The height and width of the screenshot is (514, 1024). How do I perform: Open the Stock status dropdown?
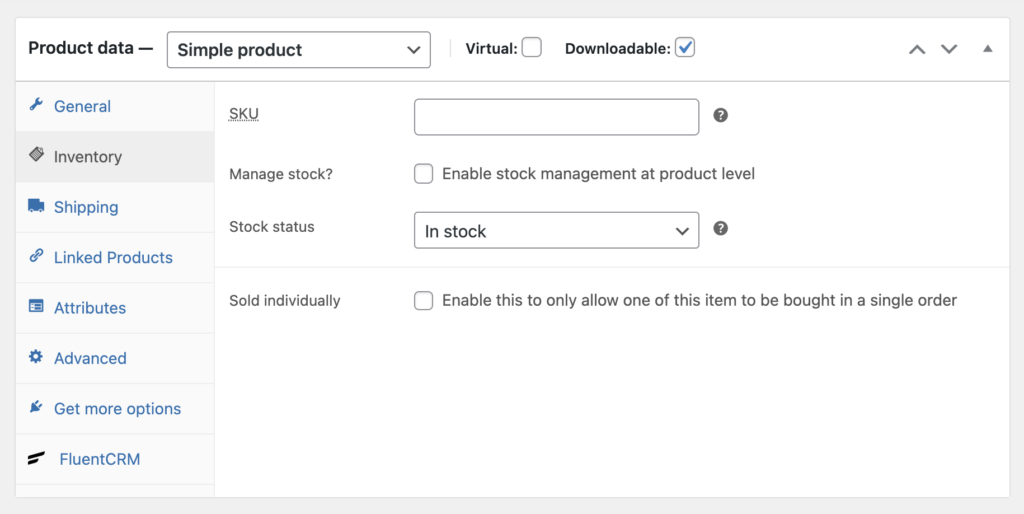(556, 231)
